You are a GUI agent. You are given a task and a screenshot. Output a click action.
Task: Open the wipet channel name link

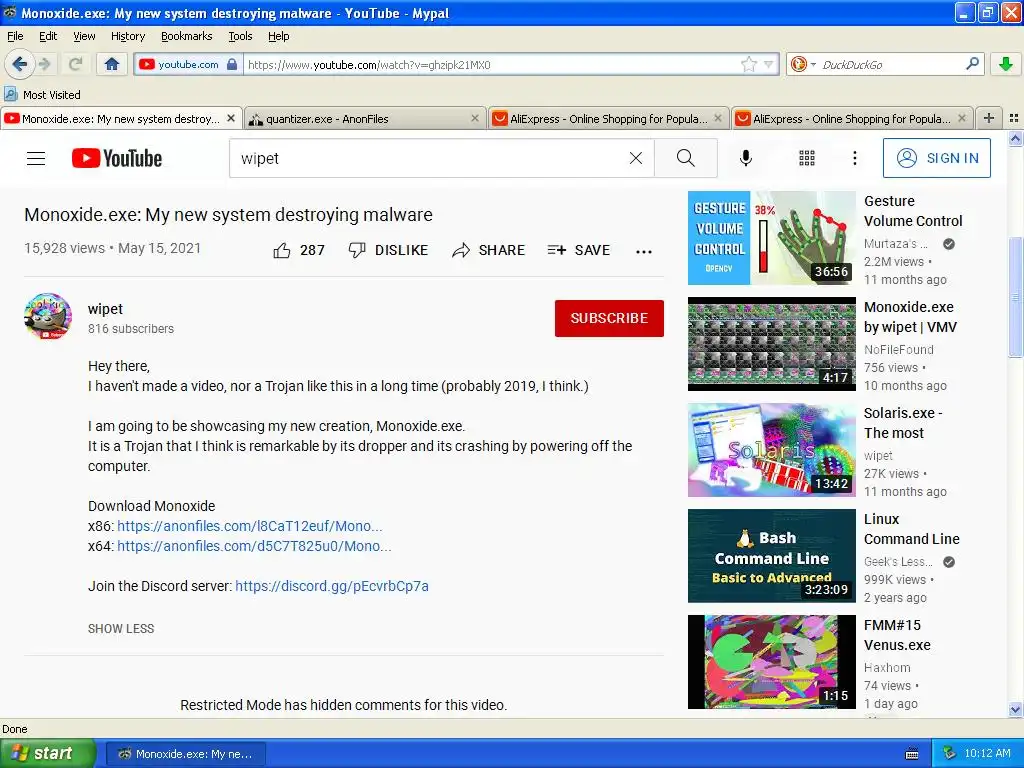point(105,309)
